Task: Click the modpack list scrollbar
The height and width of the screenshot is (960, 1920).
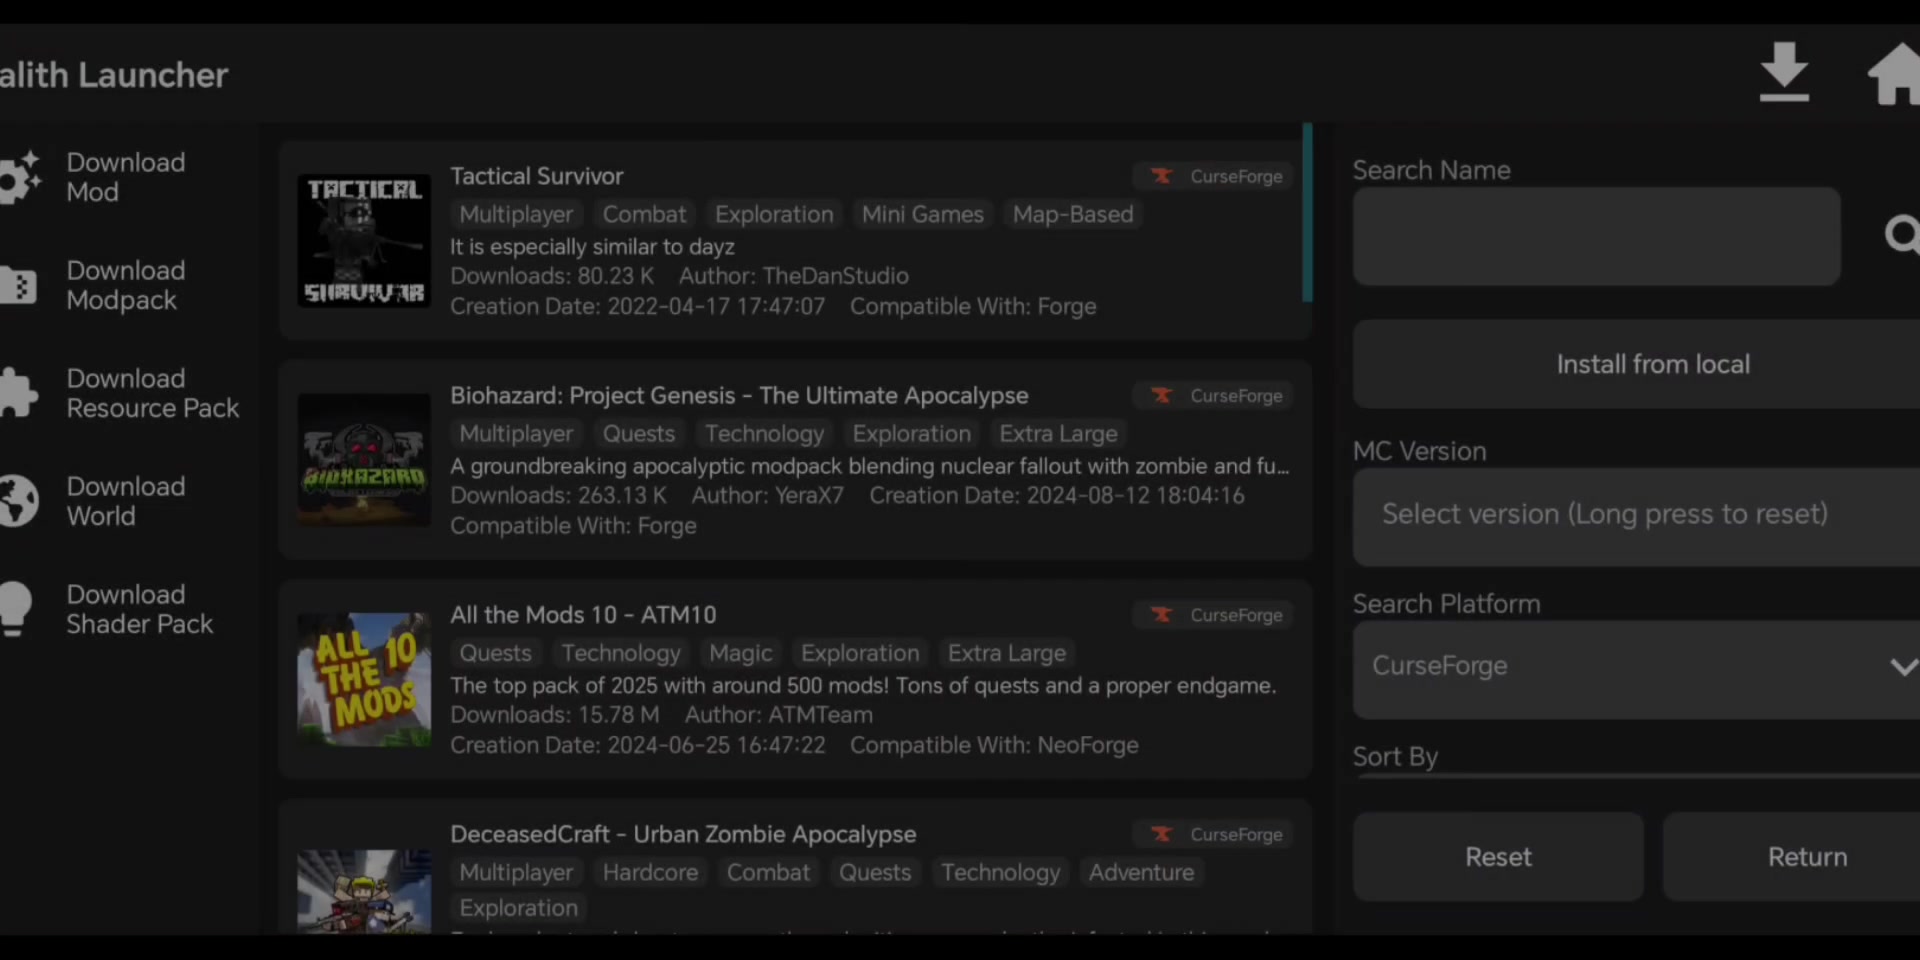Action: 1307,212
